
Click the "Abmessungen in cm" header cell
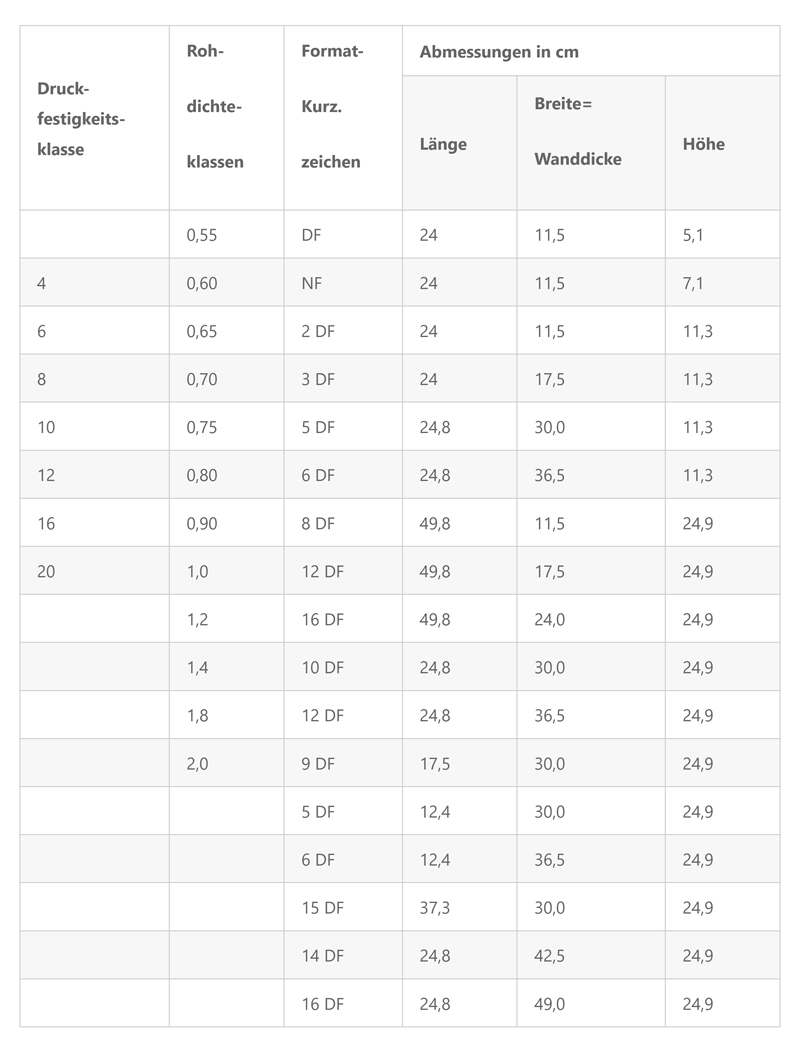(x=499, y=52)
